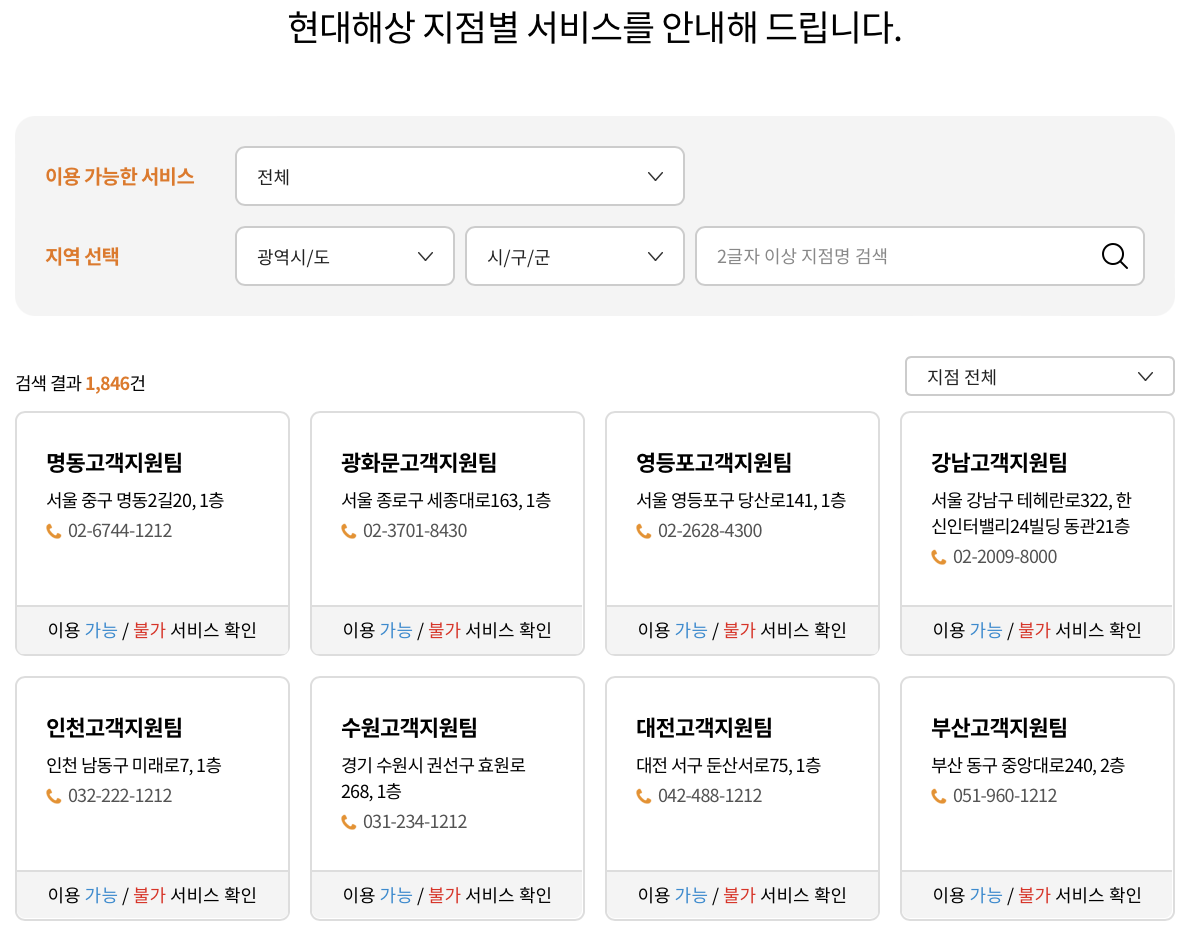Viewport: 1196px width, 946px height.
Task: Click address 서울 영등포구 당산로141, 1층
Action: (741, 500)
